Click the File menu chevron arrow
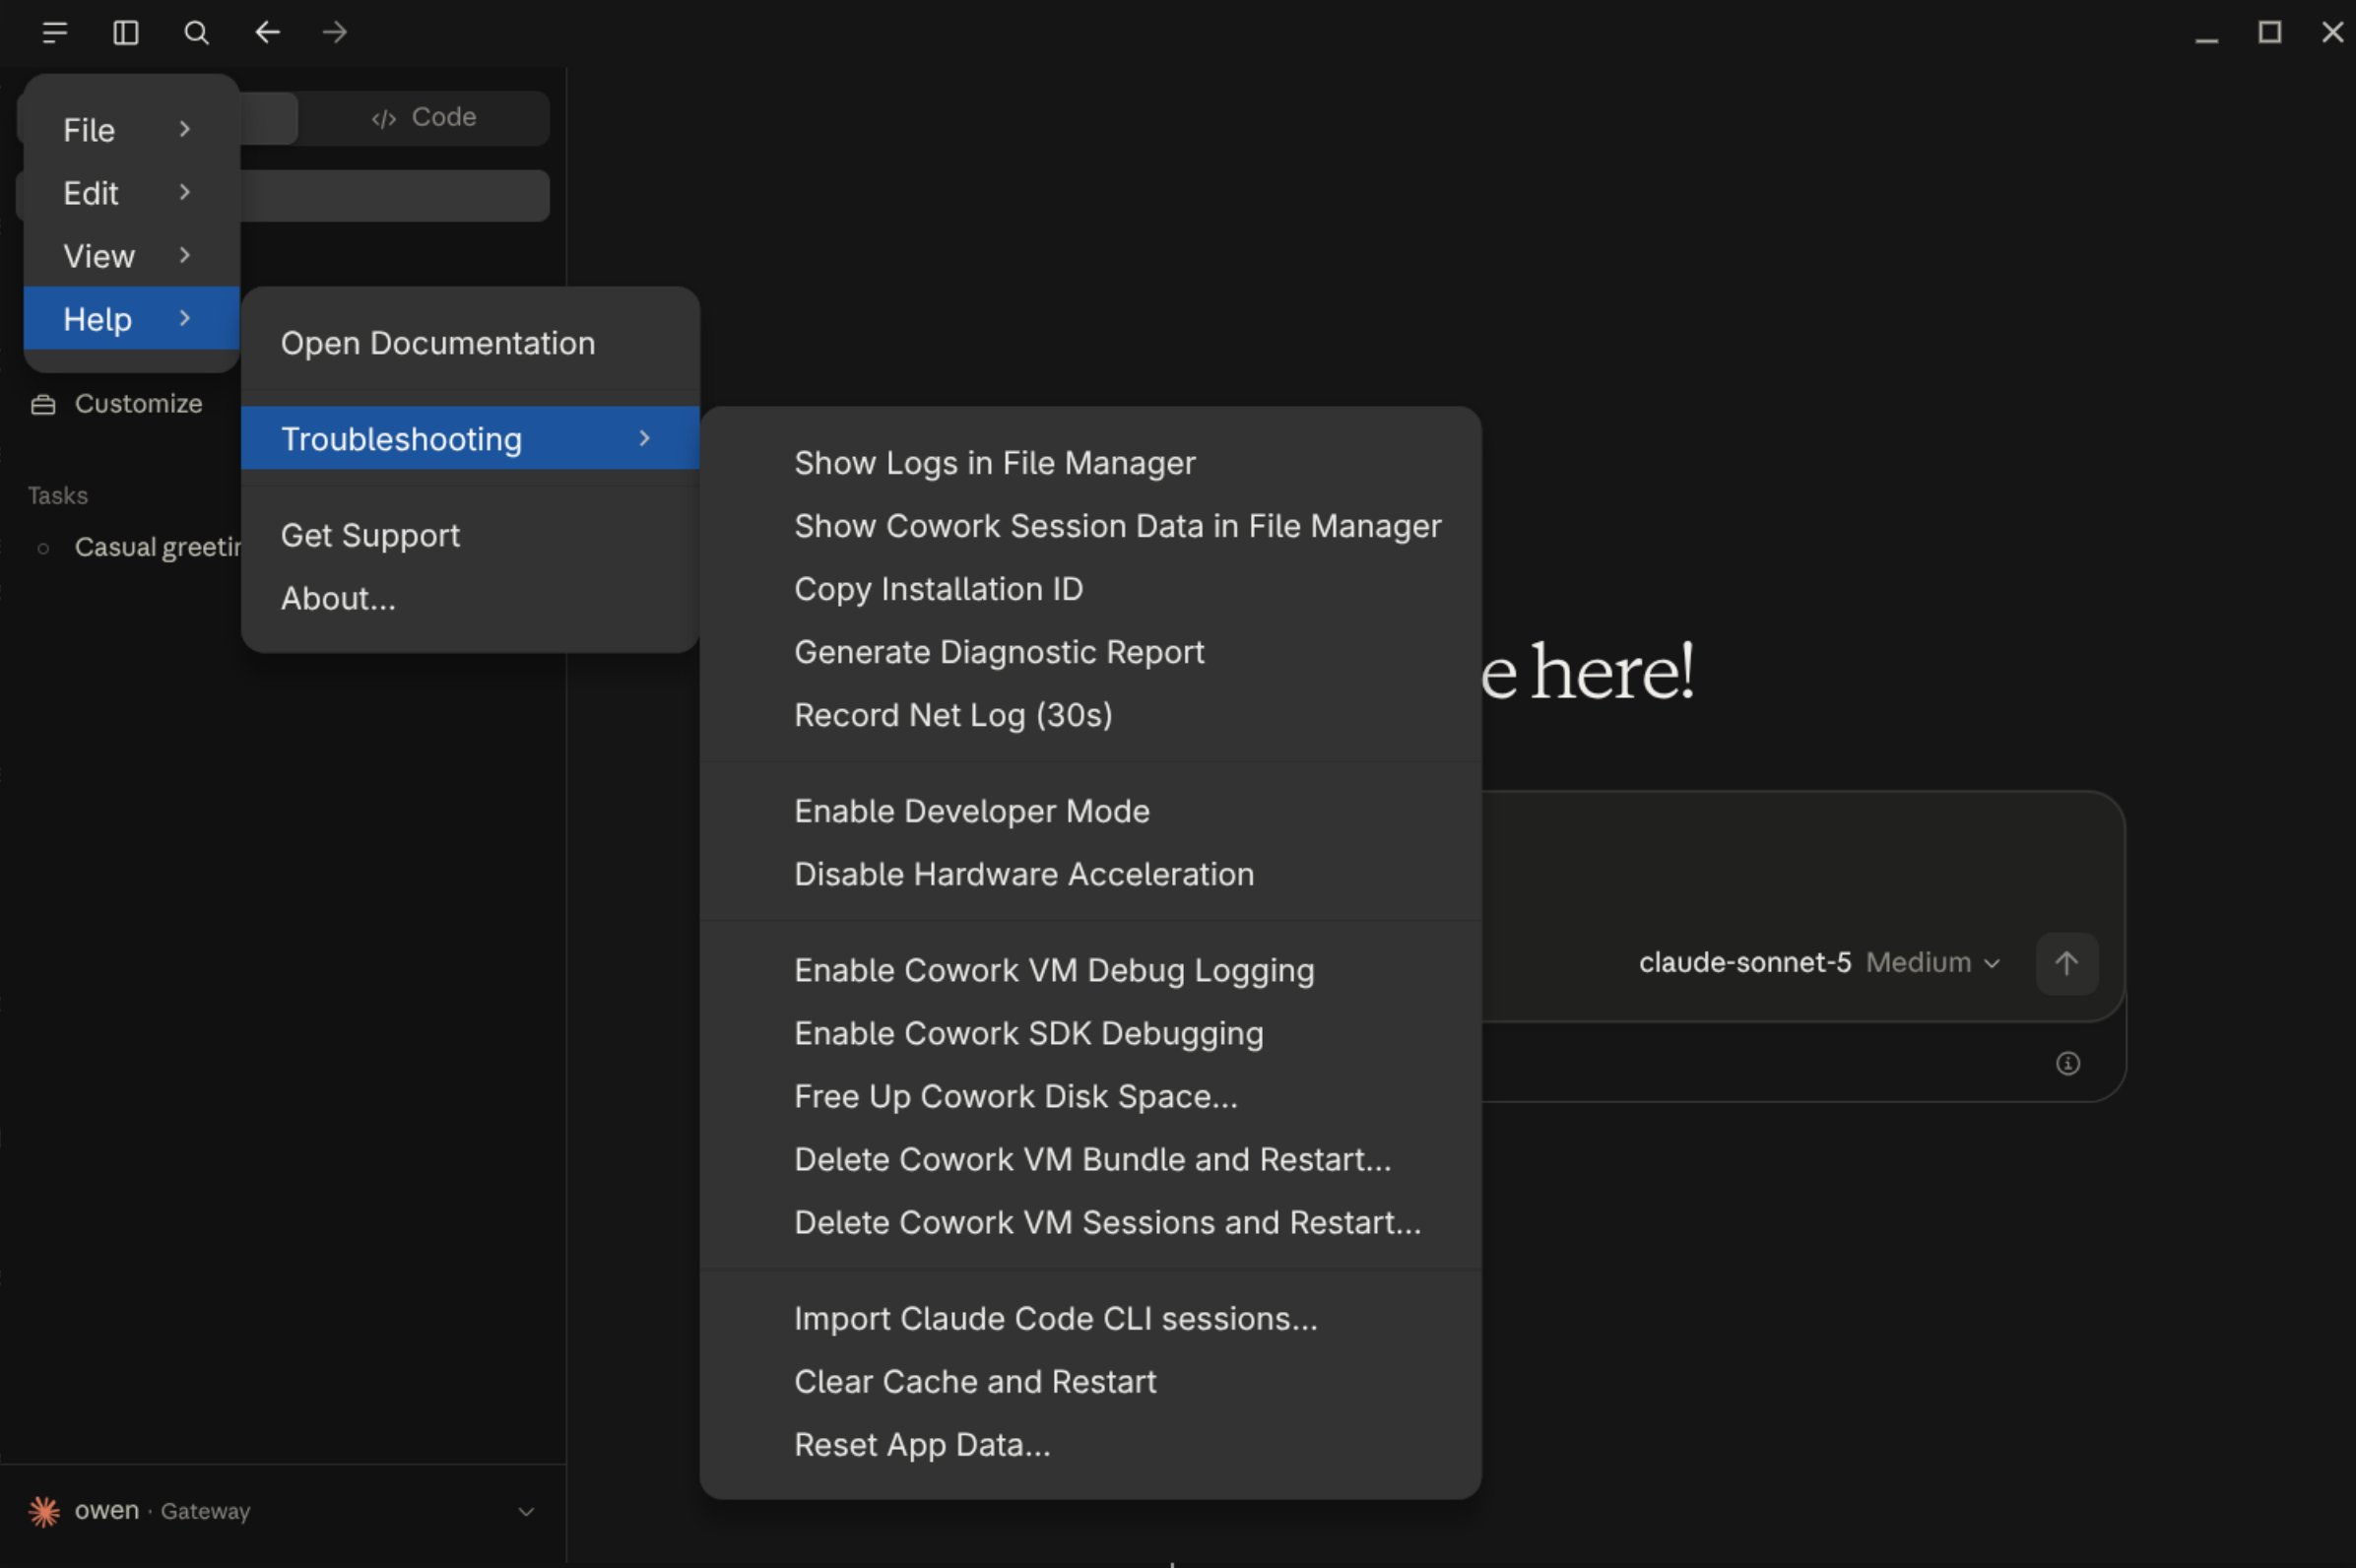This screenshot has width=2356, height=1568. point(185,129)
